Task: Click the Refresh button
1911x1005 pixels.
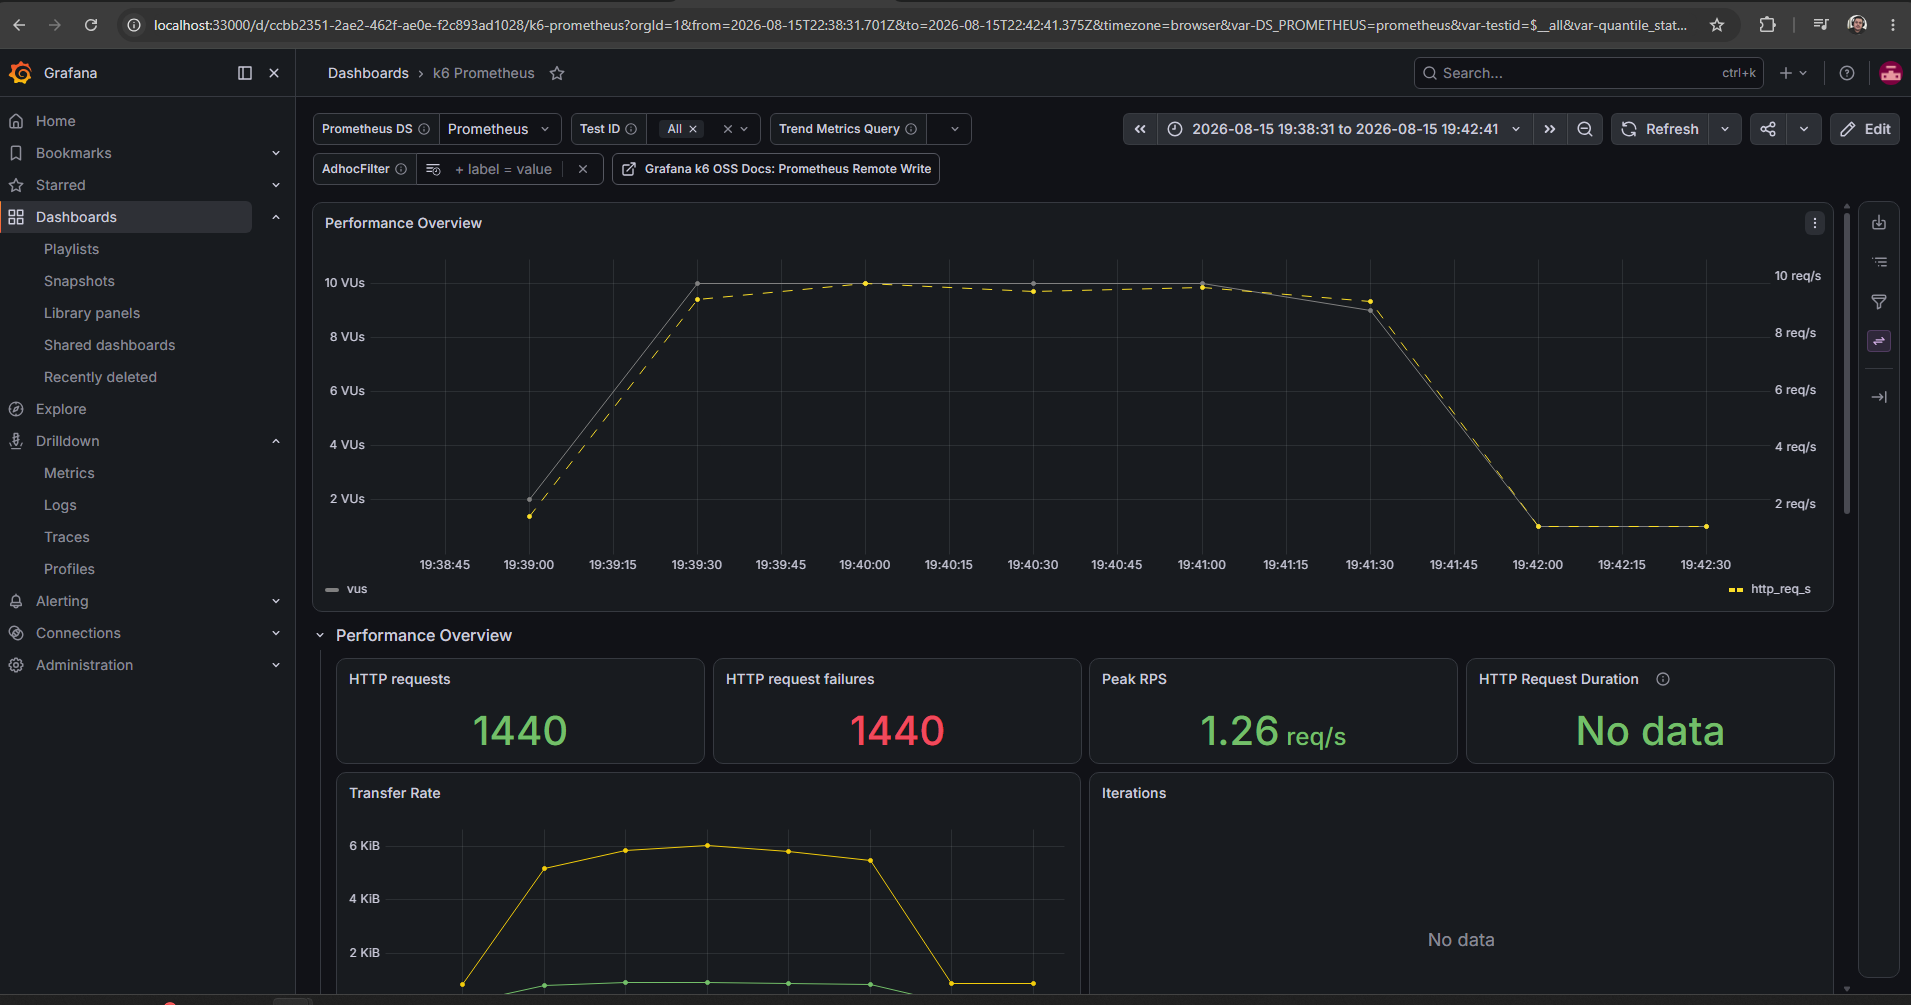Action: point(1660,129)
